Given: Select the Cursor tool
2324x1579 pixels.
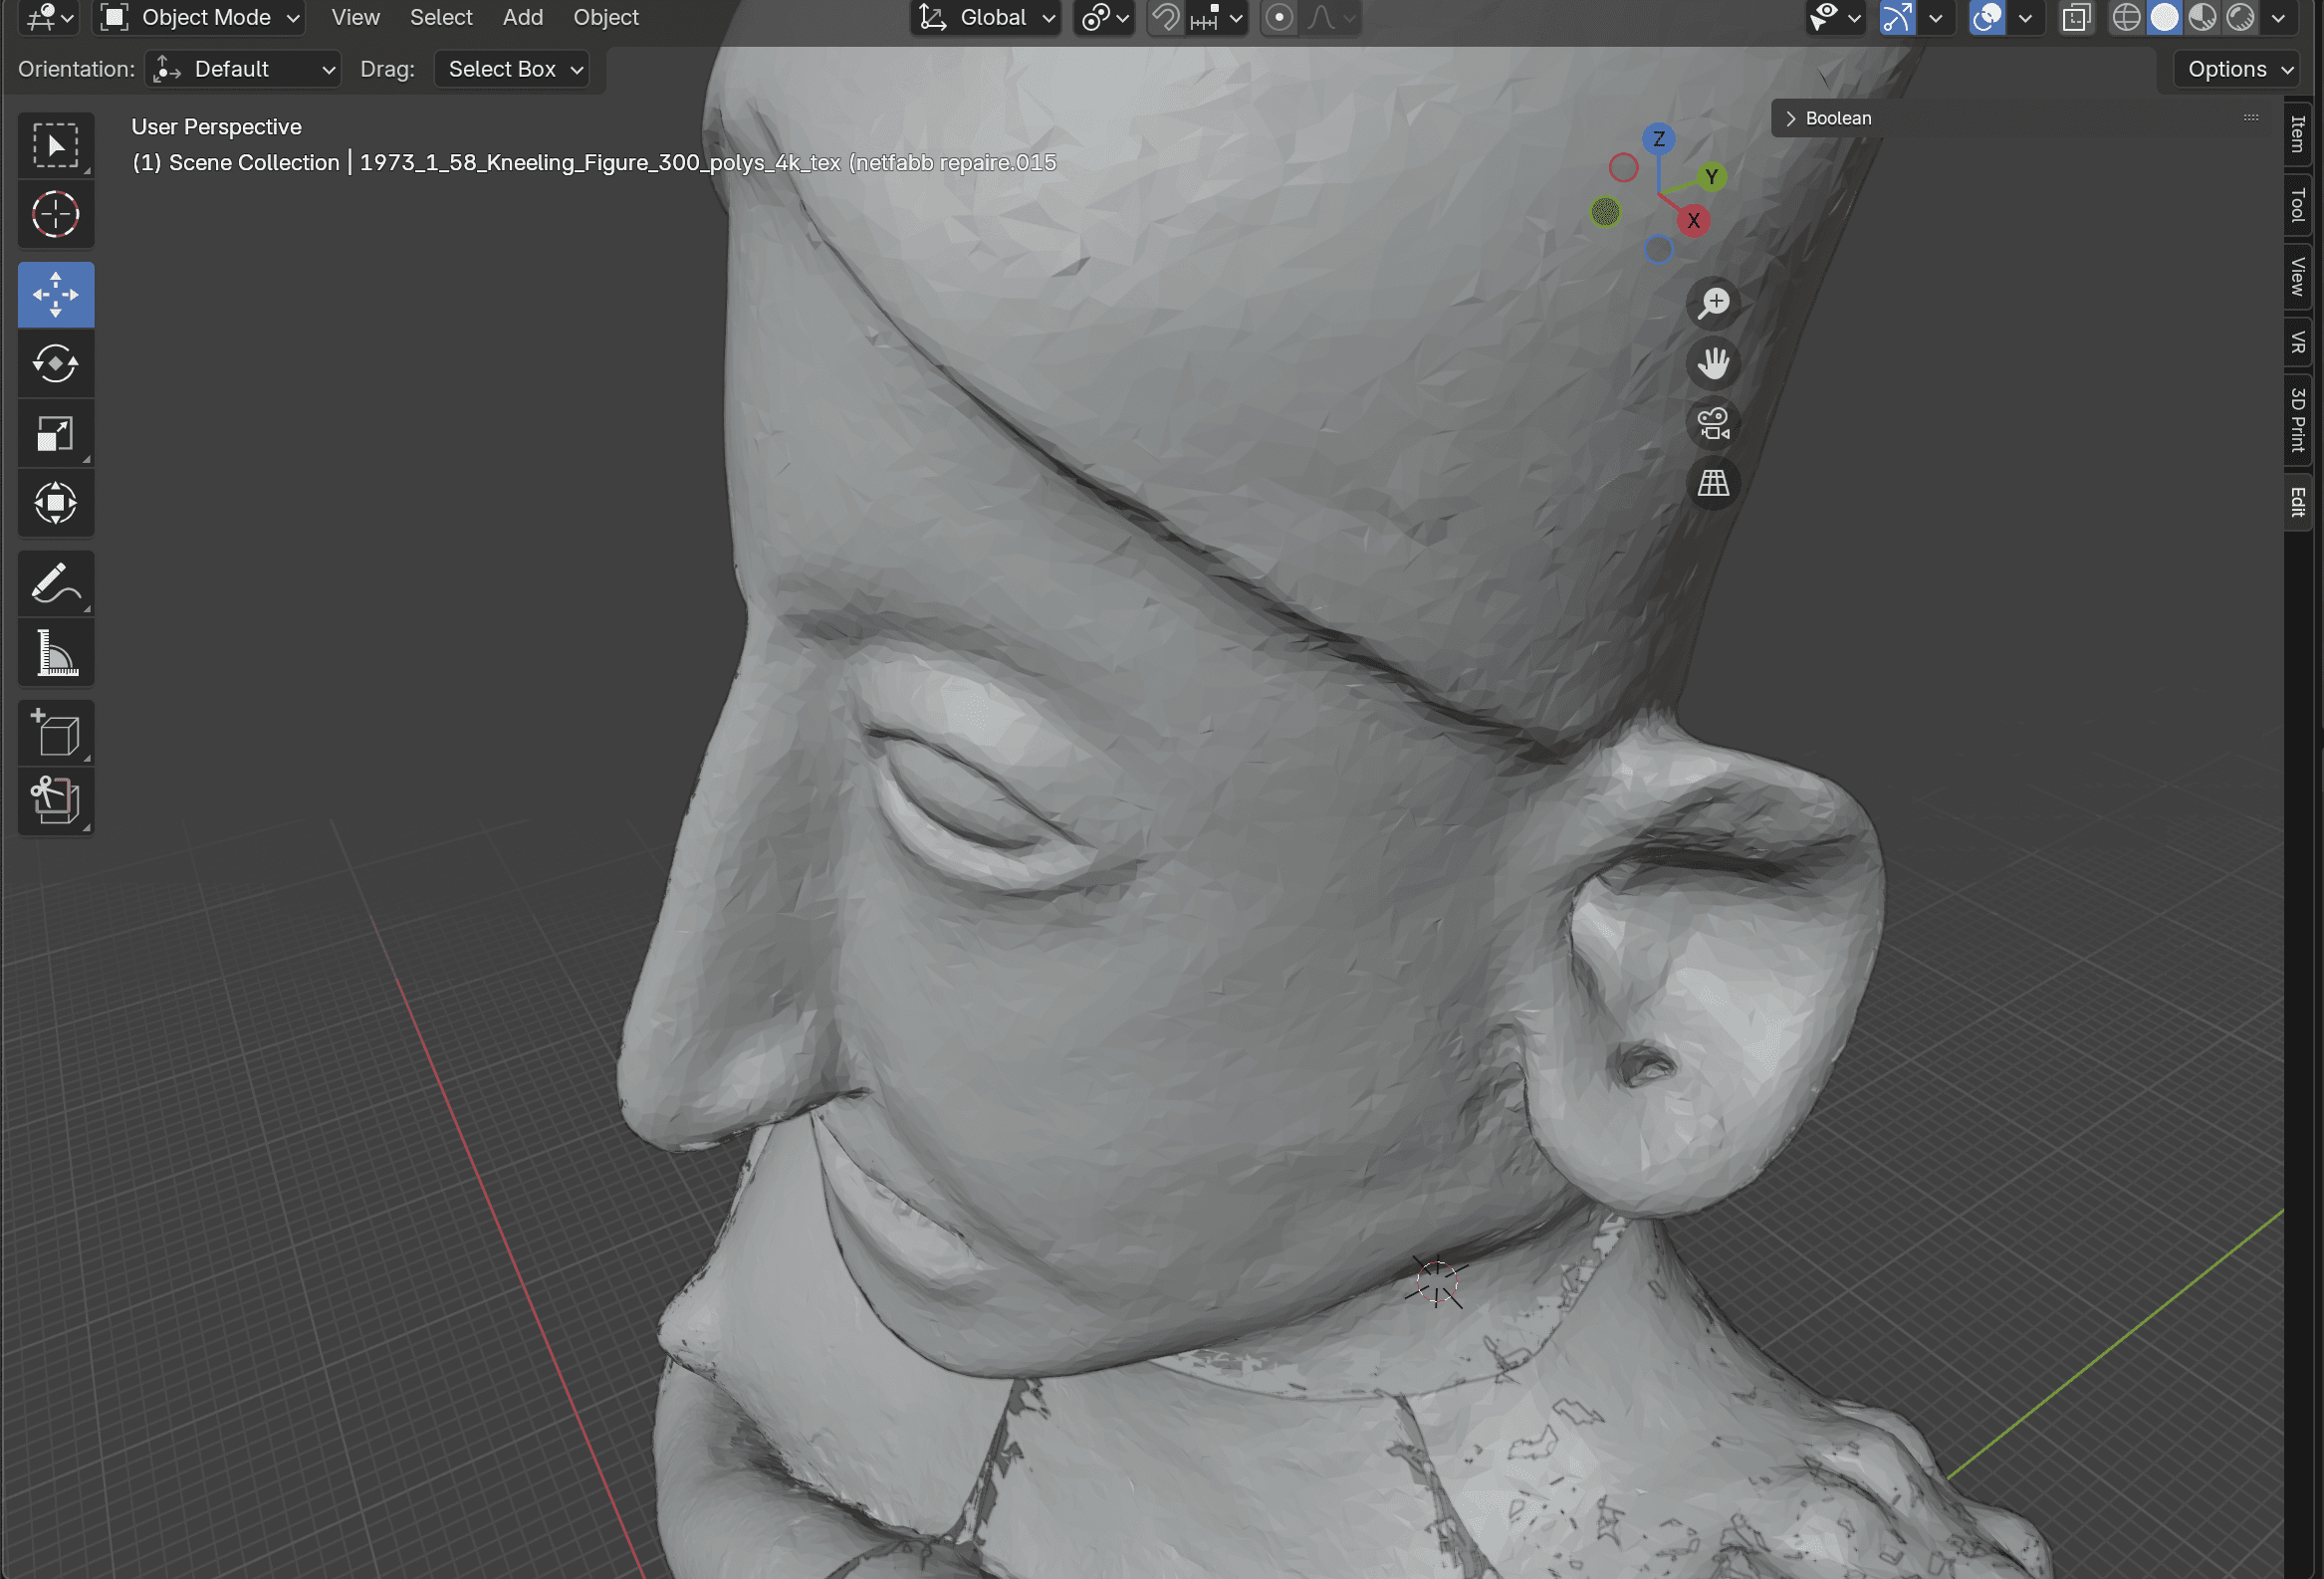Looking at the screenshot, I should click(x=55, y=214).
